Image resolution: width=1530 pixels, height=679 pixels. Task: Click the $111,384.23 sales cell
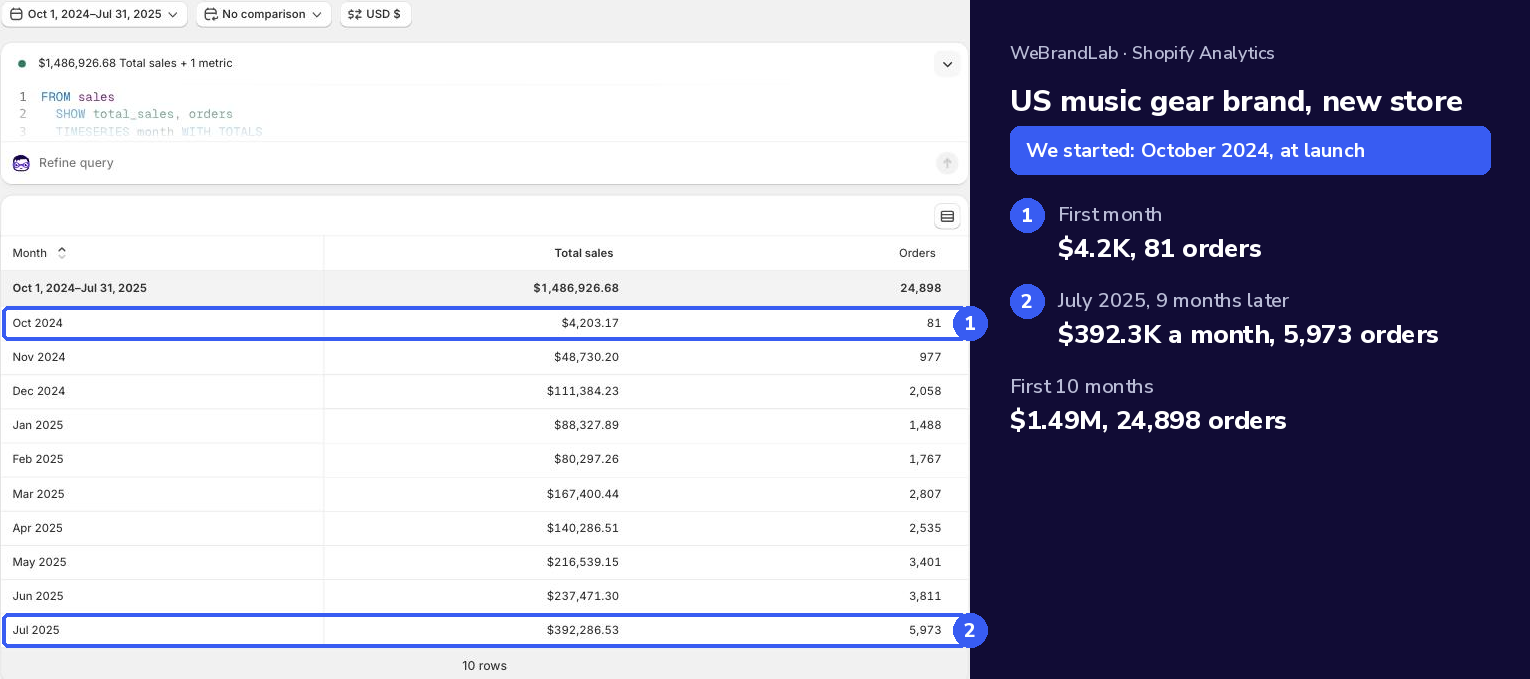pyautogui.click(x=583, y=391)
